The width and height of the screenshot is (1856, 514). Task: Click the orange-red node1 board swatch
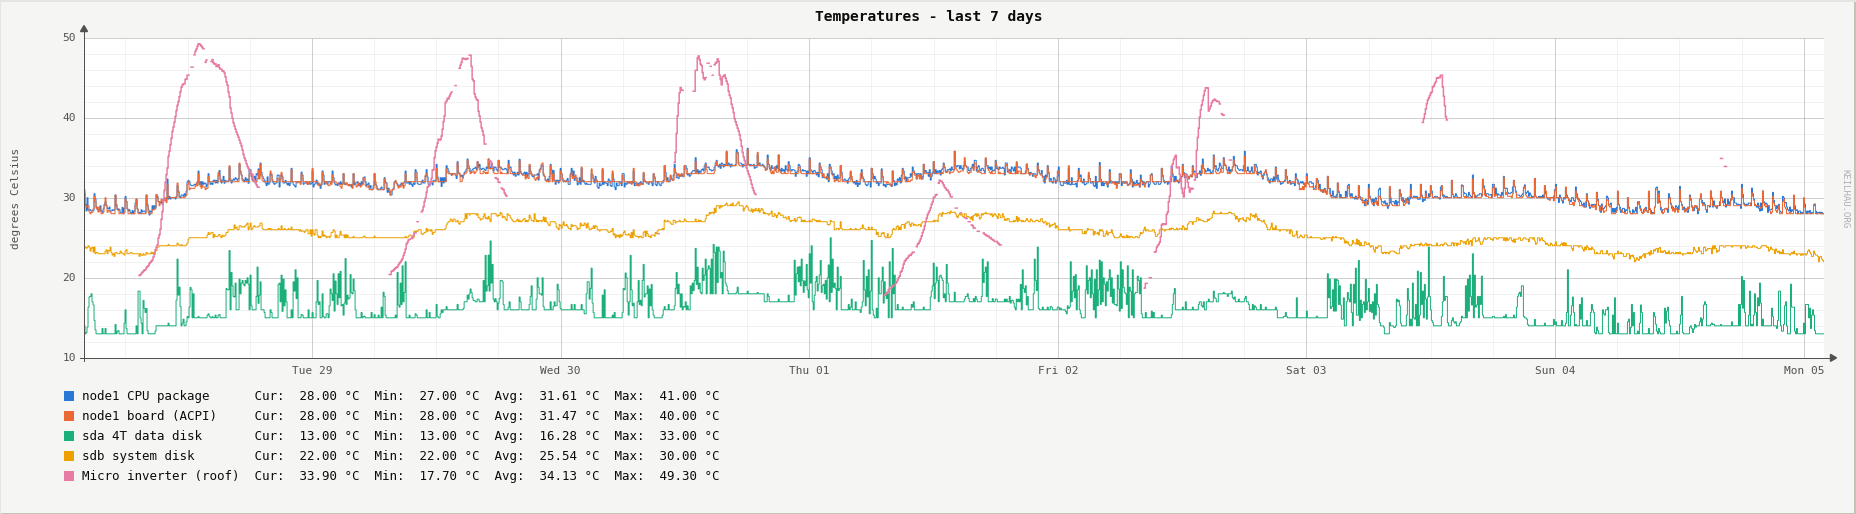(69, 416)
